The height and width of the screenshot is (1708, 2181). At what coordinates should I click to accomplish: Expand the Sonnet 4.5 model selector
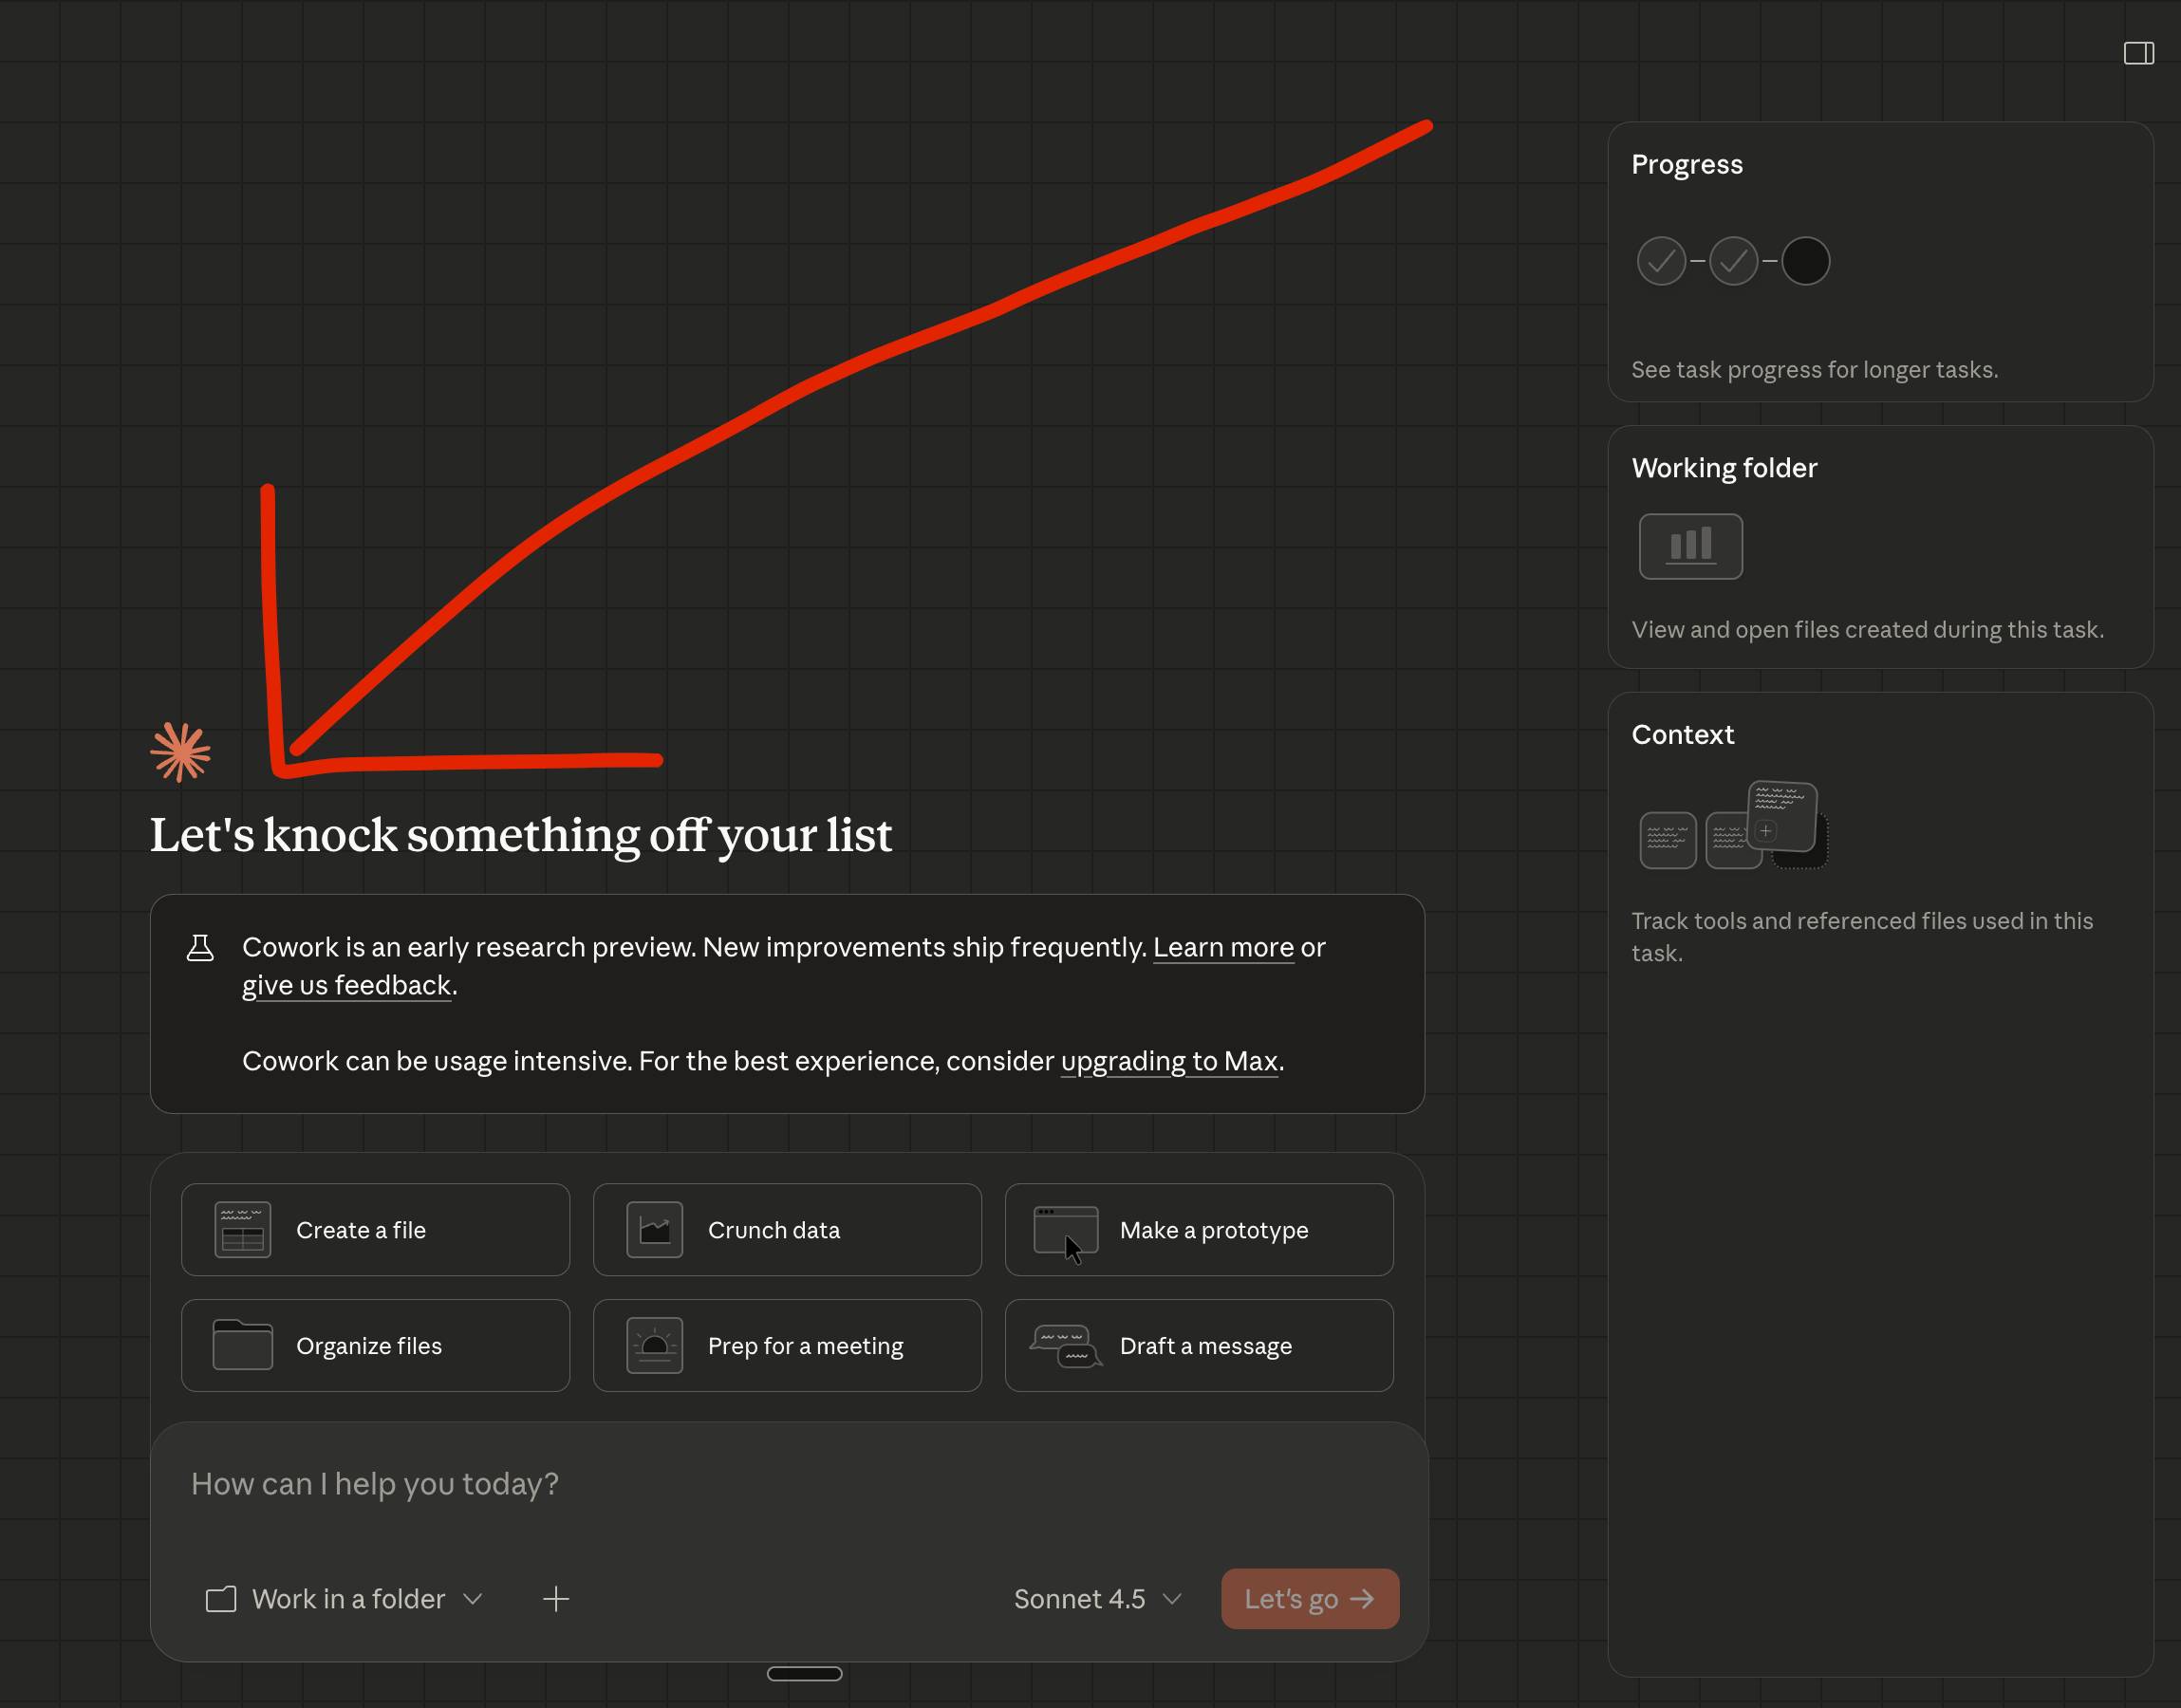click(x=1079, y=1598)
